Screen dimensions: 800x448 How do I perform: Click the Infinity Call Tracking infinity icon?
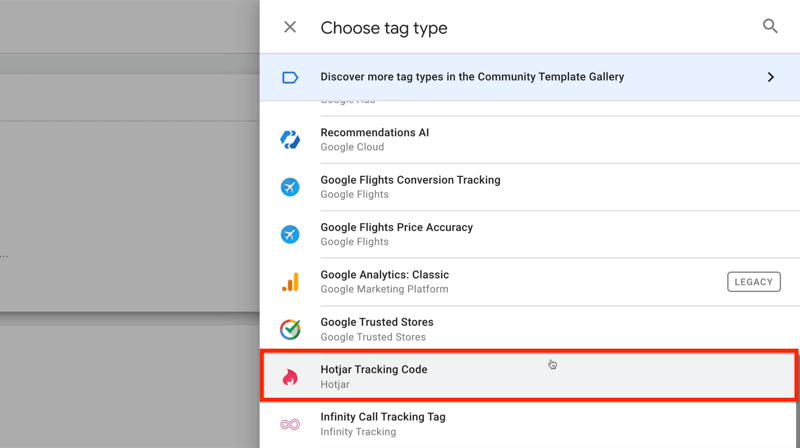point(290,424)
